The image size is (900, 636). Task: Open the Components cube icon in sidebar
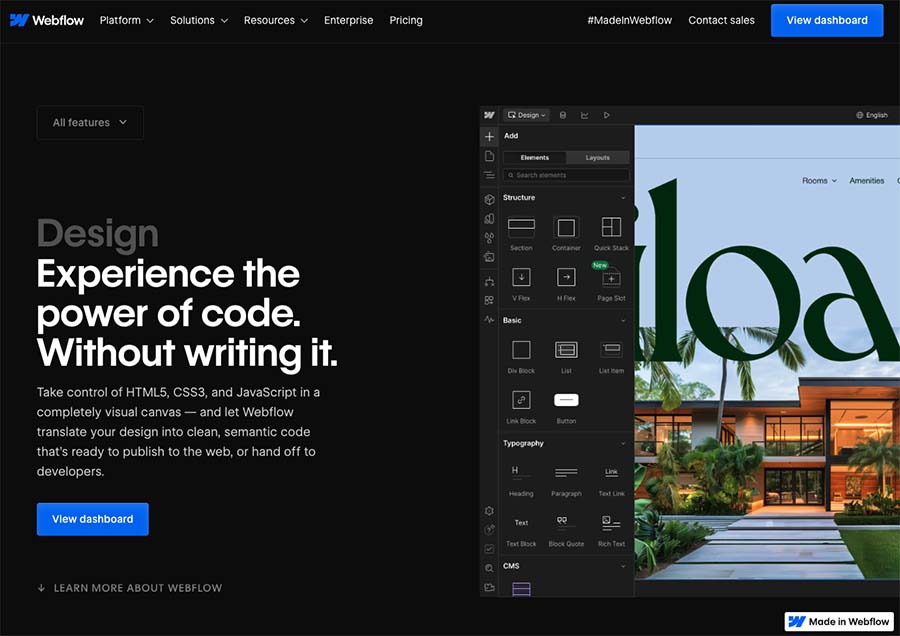[x=489, y=200]
